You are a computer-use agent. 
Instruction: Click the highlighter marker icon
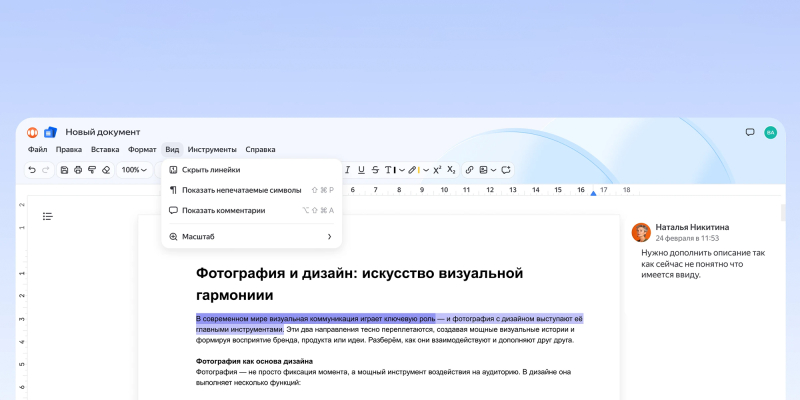point(413,170)
